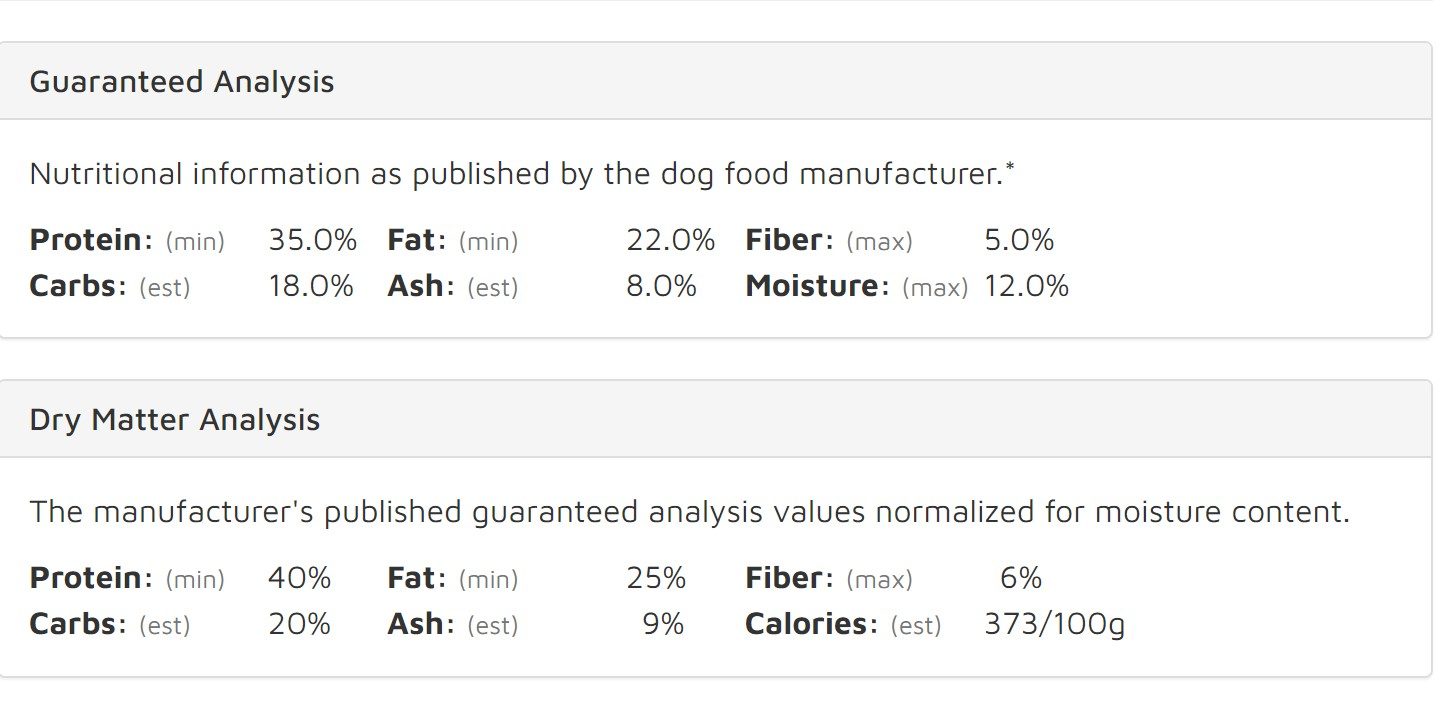Click the asterisk footnote after 'manufacturer.'

[1010, 166]
